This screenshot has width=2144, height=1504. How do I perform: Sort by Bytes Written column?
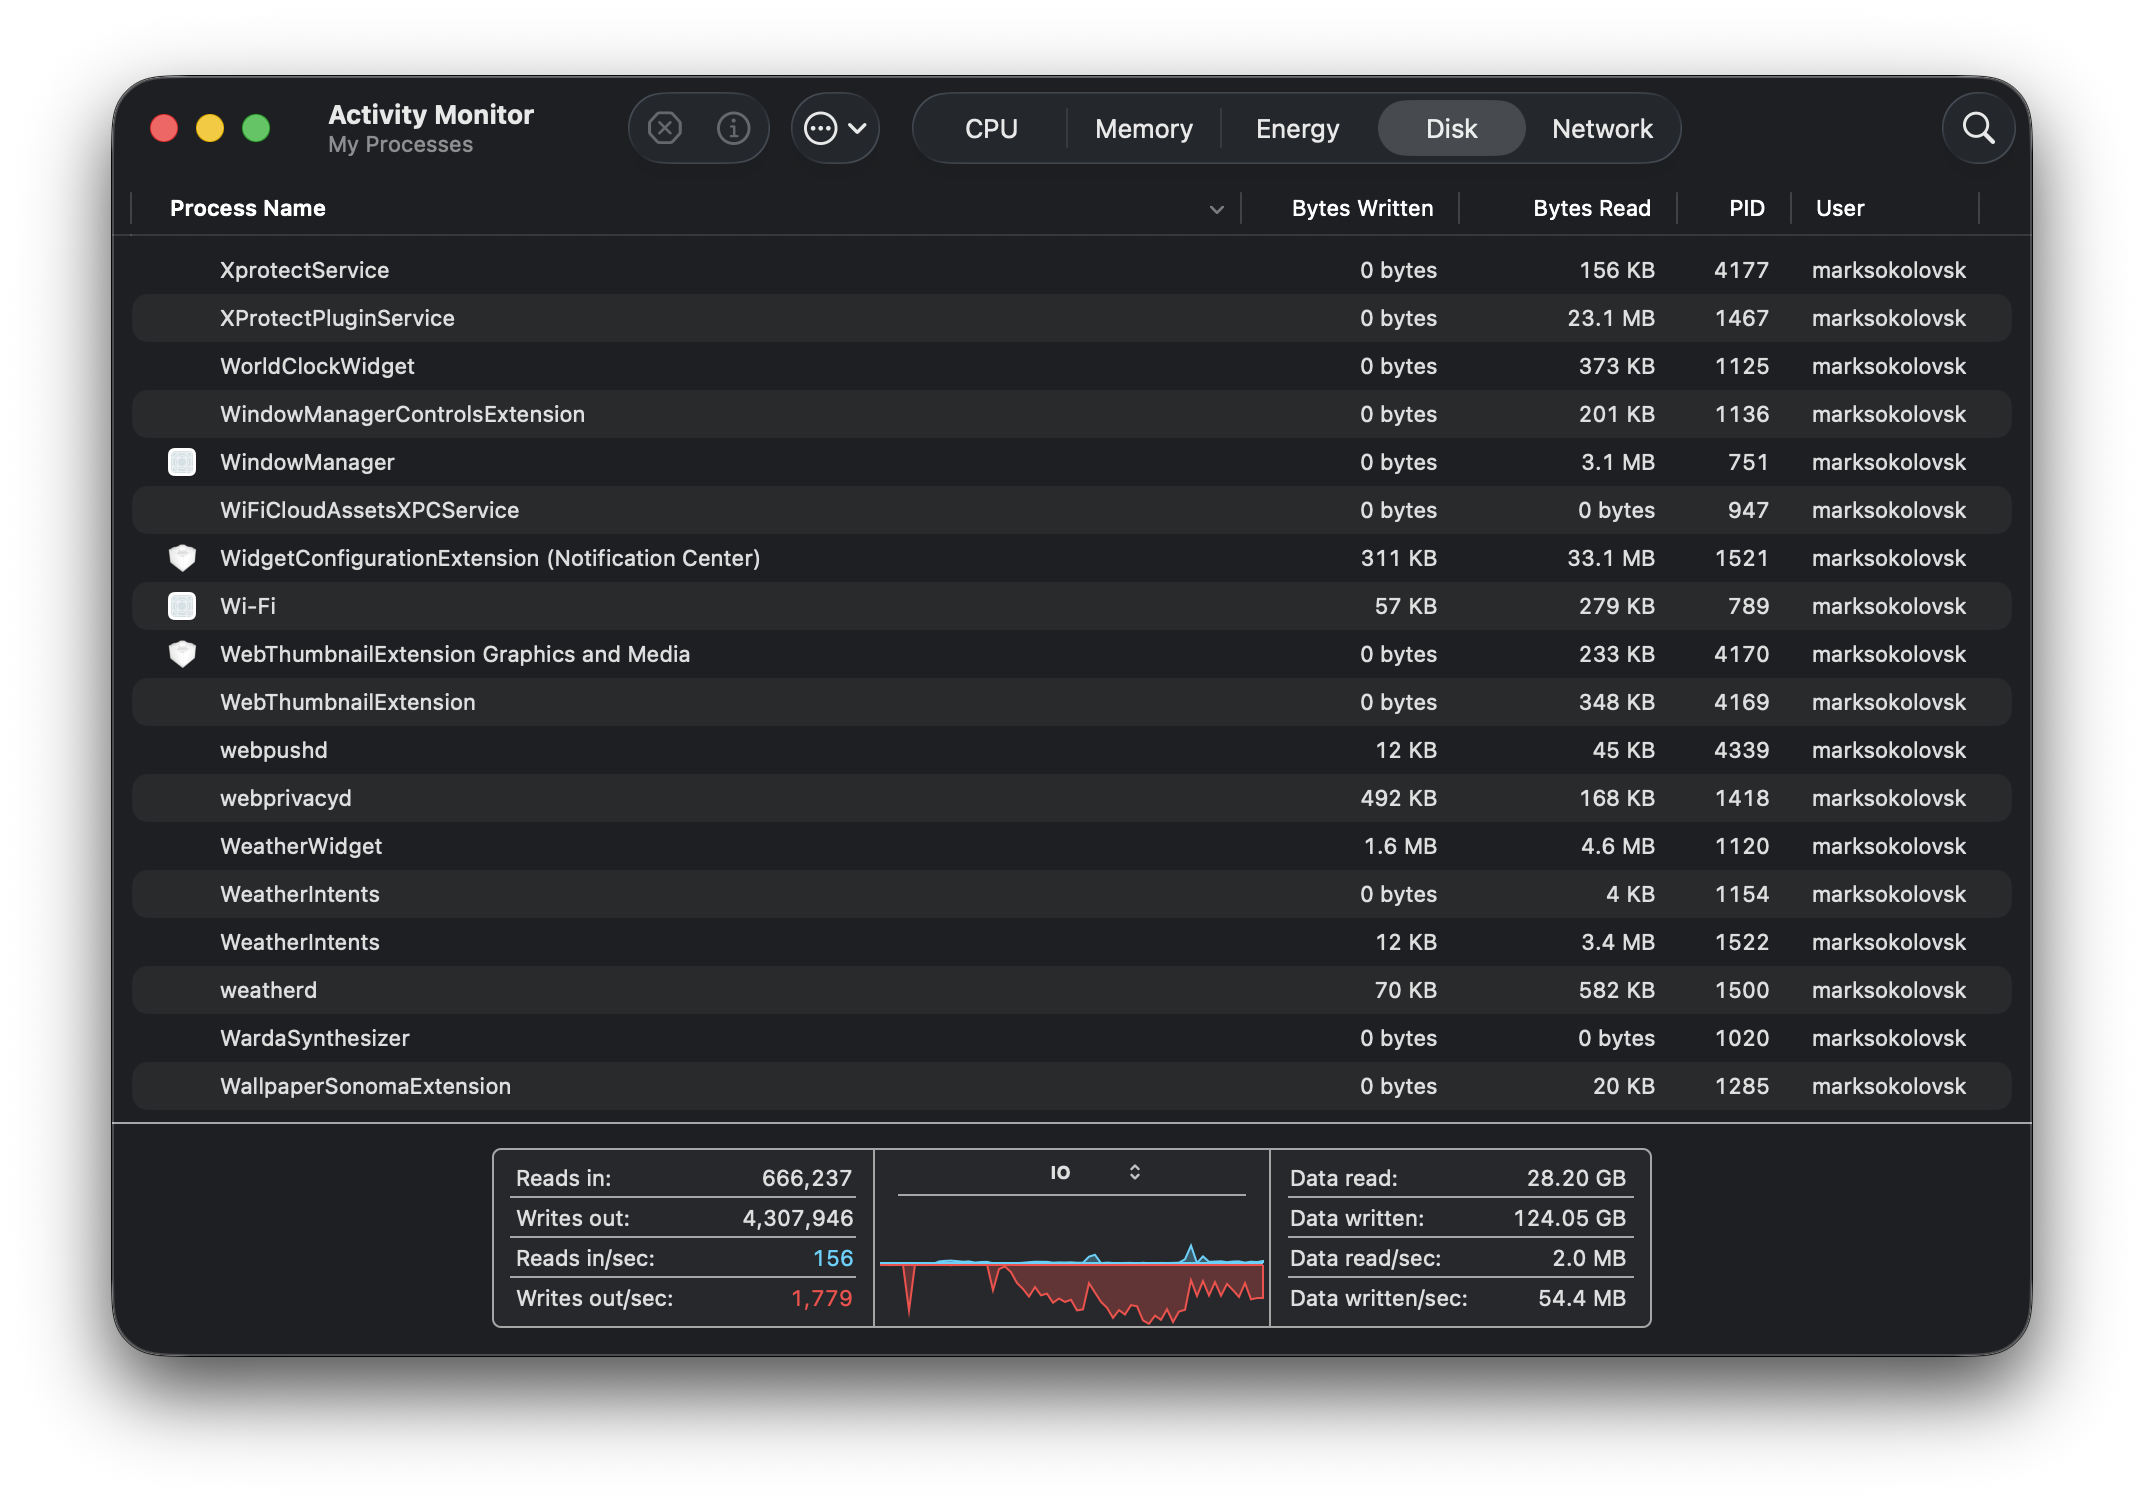[x=1361, y=208]
